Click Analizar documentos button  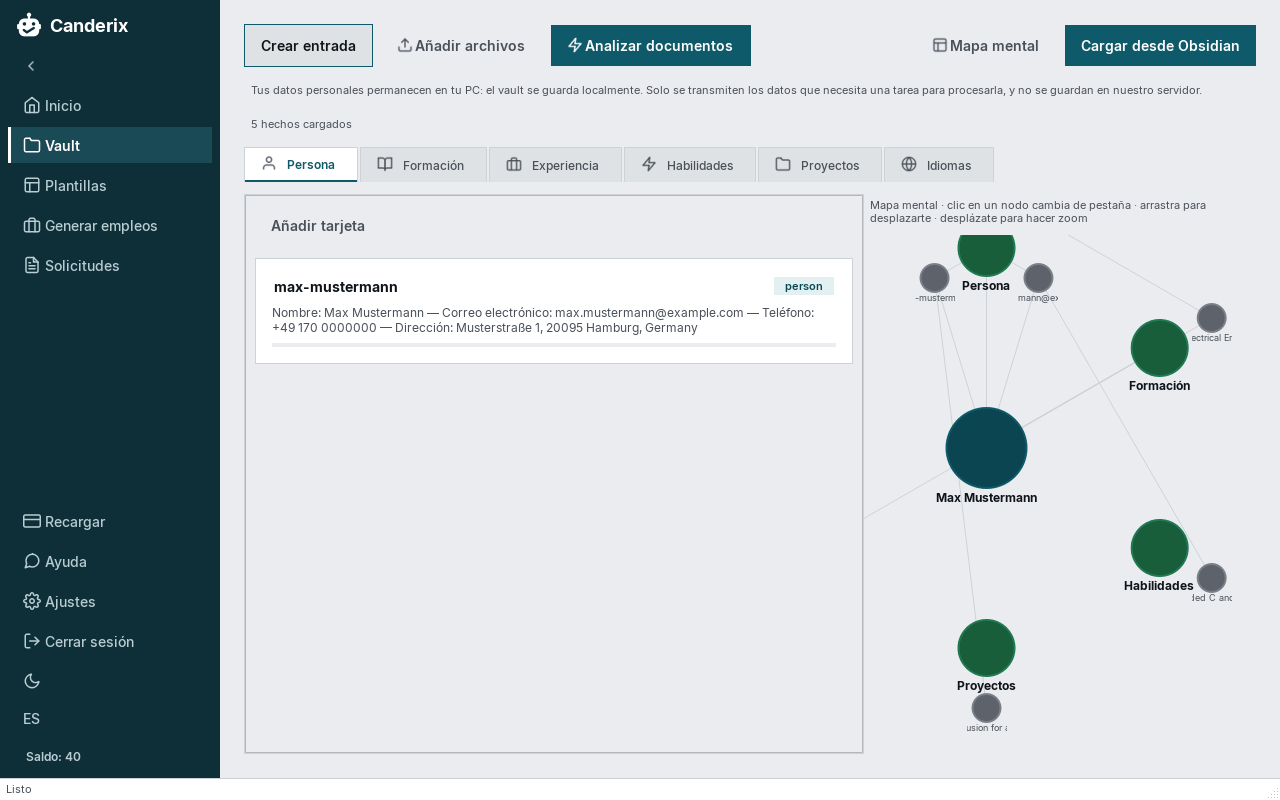(651, 46)
